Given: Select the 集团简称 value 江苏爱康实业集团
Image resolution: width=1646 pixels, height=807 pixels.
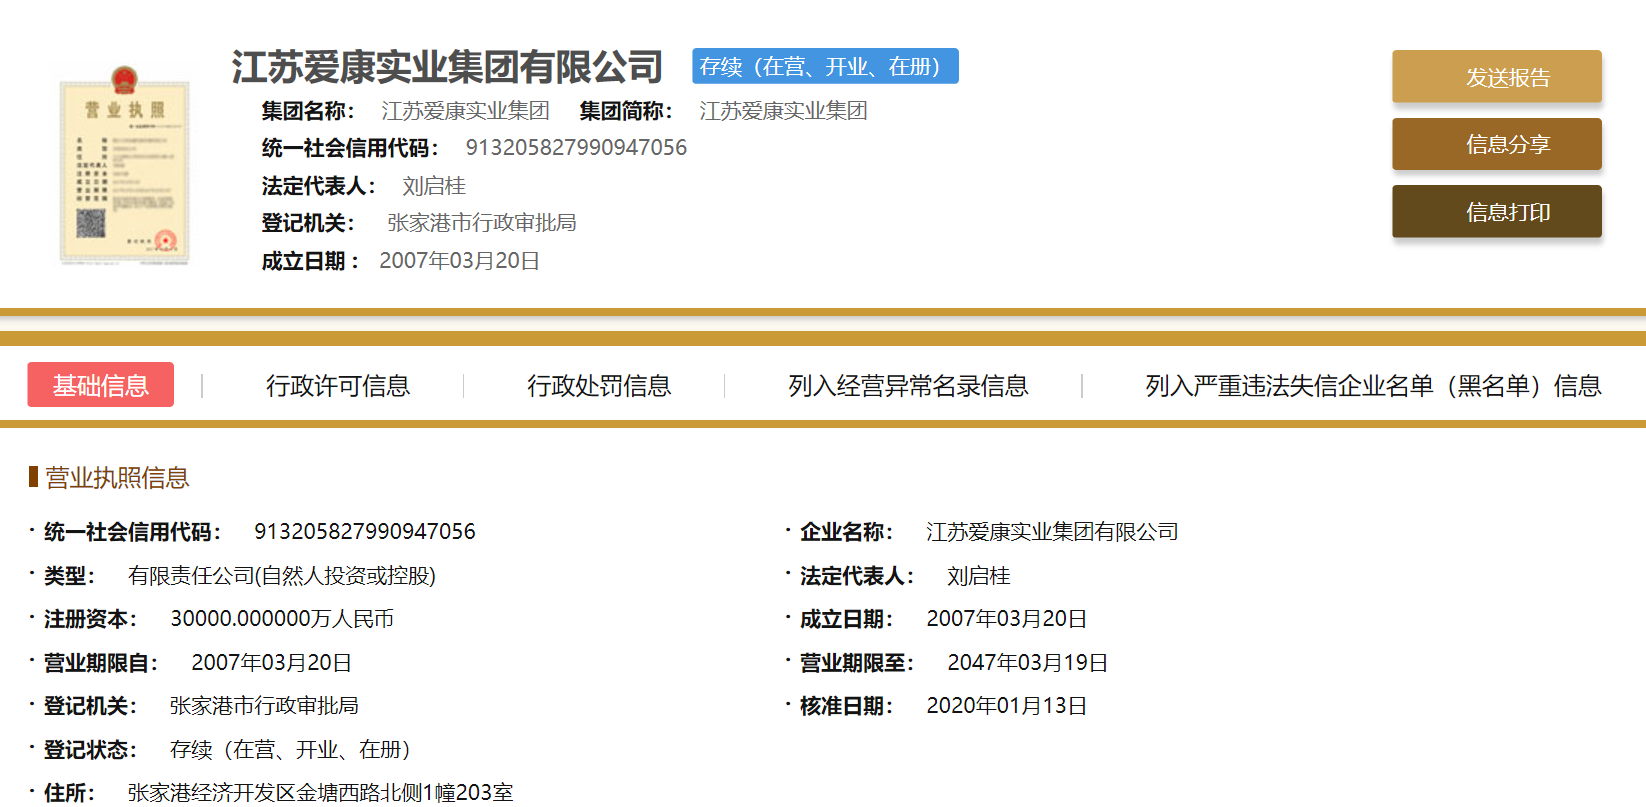Looking at the screenshot, I should (x=783, y=111).
